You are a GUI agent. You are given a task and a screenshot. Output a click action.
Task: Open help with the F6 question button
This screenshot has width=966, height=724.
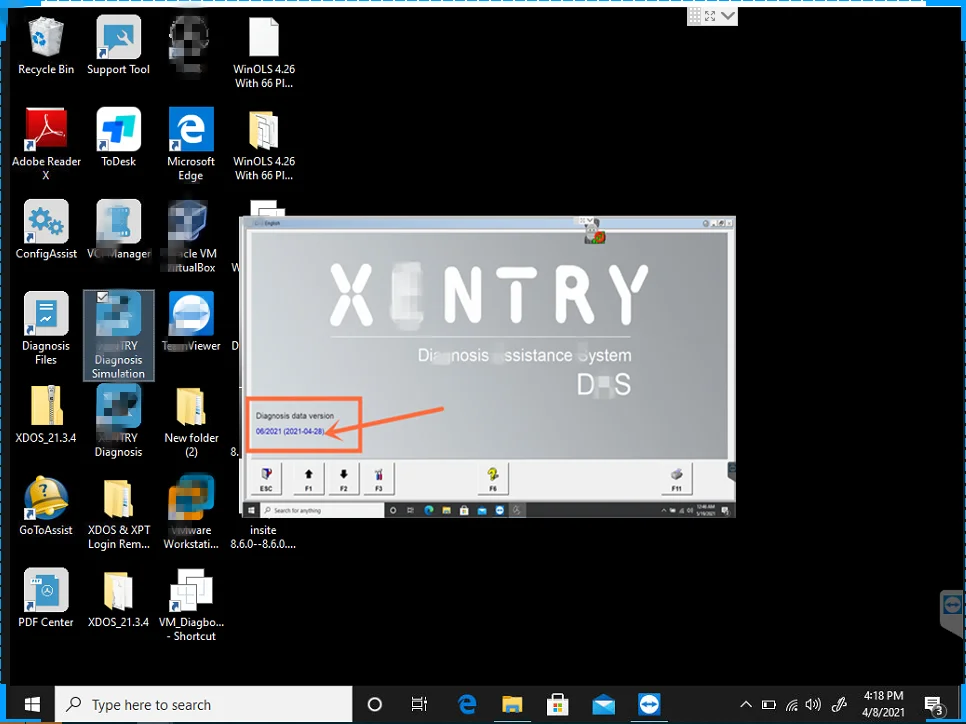coord(492,479)
